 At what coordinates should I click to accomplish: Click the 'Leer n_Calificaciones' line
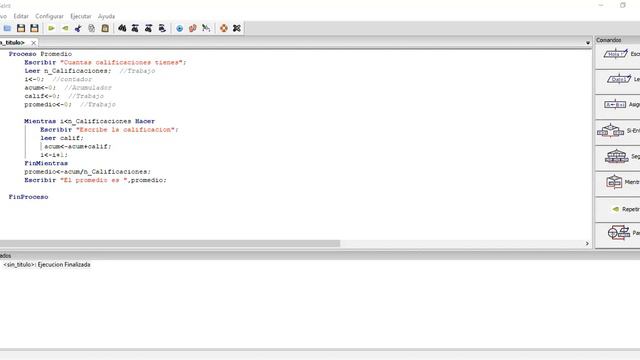tap(67, 71)
